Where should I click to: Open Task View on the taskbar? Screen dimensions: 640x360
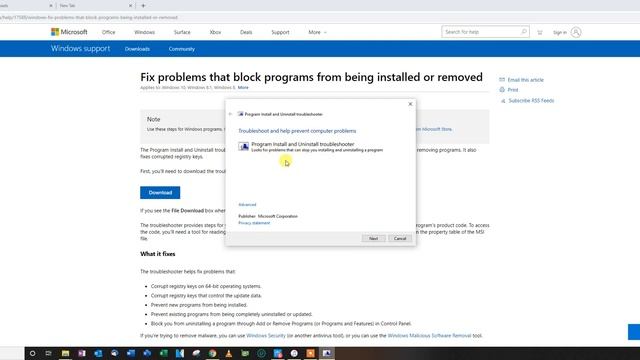click(49, 353)
